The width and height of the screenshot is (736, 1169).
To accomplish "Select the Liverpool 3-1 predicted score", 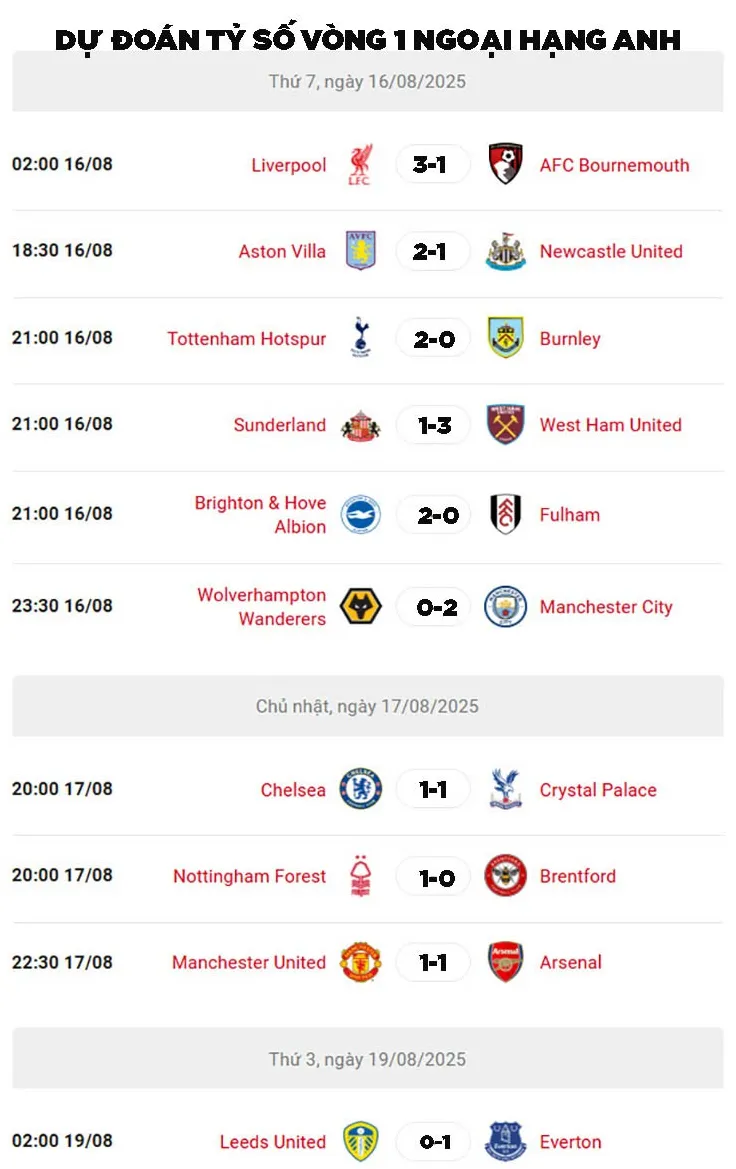I will 430,165.
